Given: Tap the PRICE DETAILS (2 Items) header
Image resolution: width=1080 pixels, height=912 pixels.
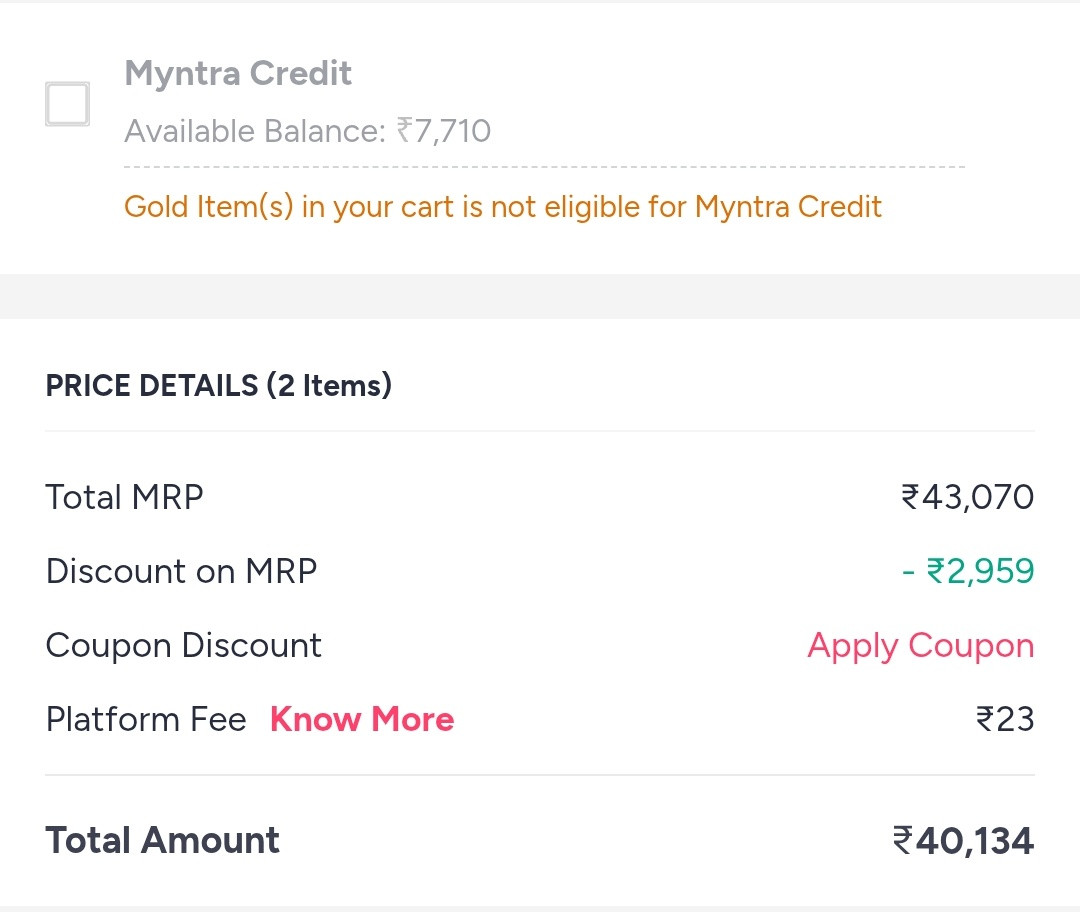Looking at the screenshot, I should point(219,386).
